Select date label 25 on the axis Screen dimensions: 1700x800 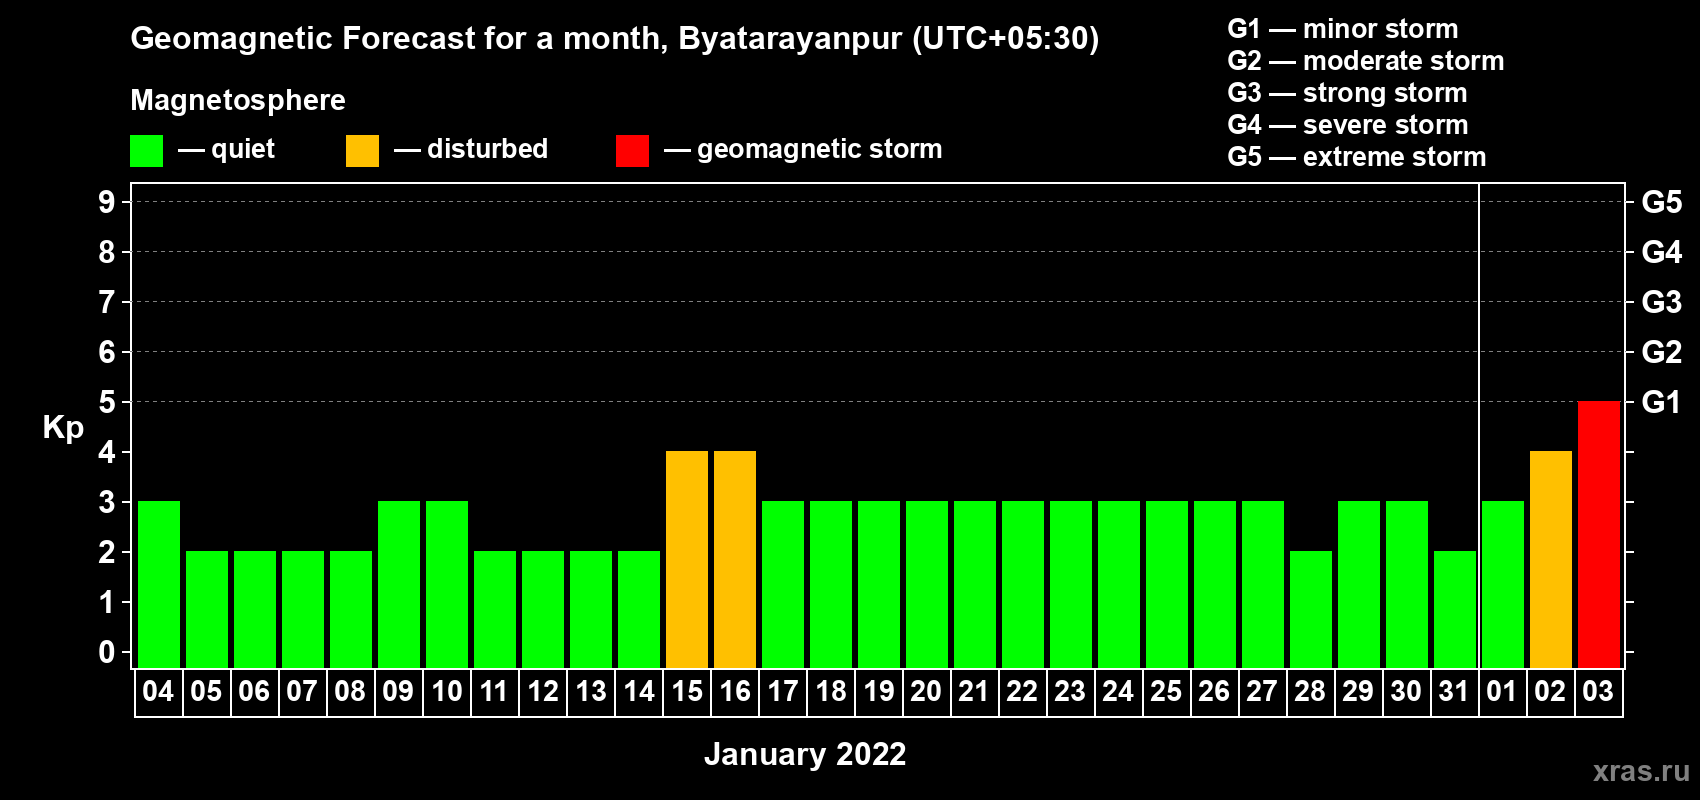[x=1166, y=692]
